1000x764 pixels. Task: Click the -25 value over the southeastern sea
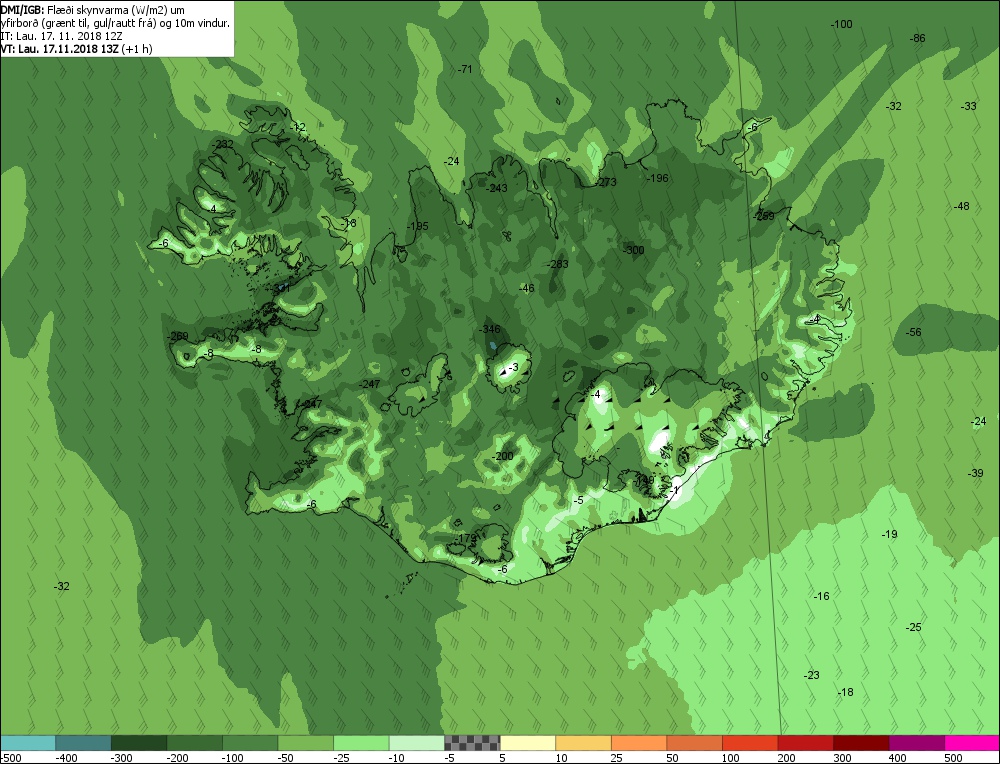tap(913, 628)
